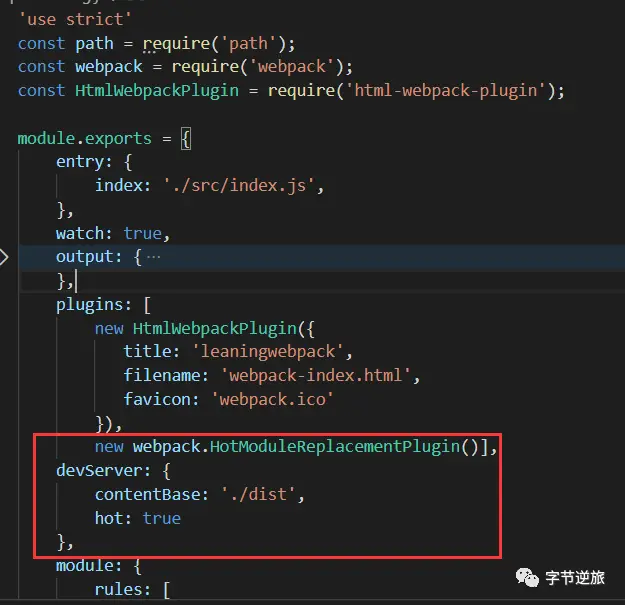Image resolution: width=625 pixels, height=605 pixels.
Task: Click the module.exports text
Action: click(85, 138)
